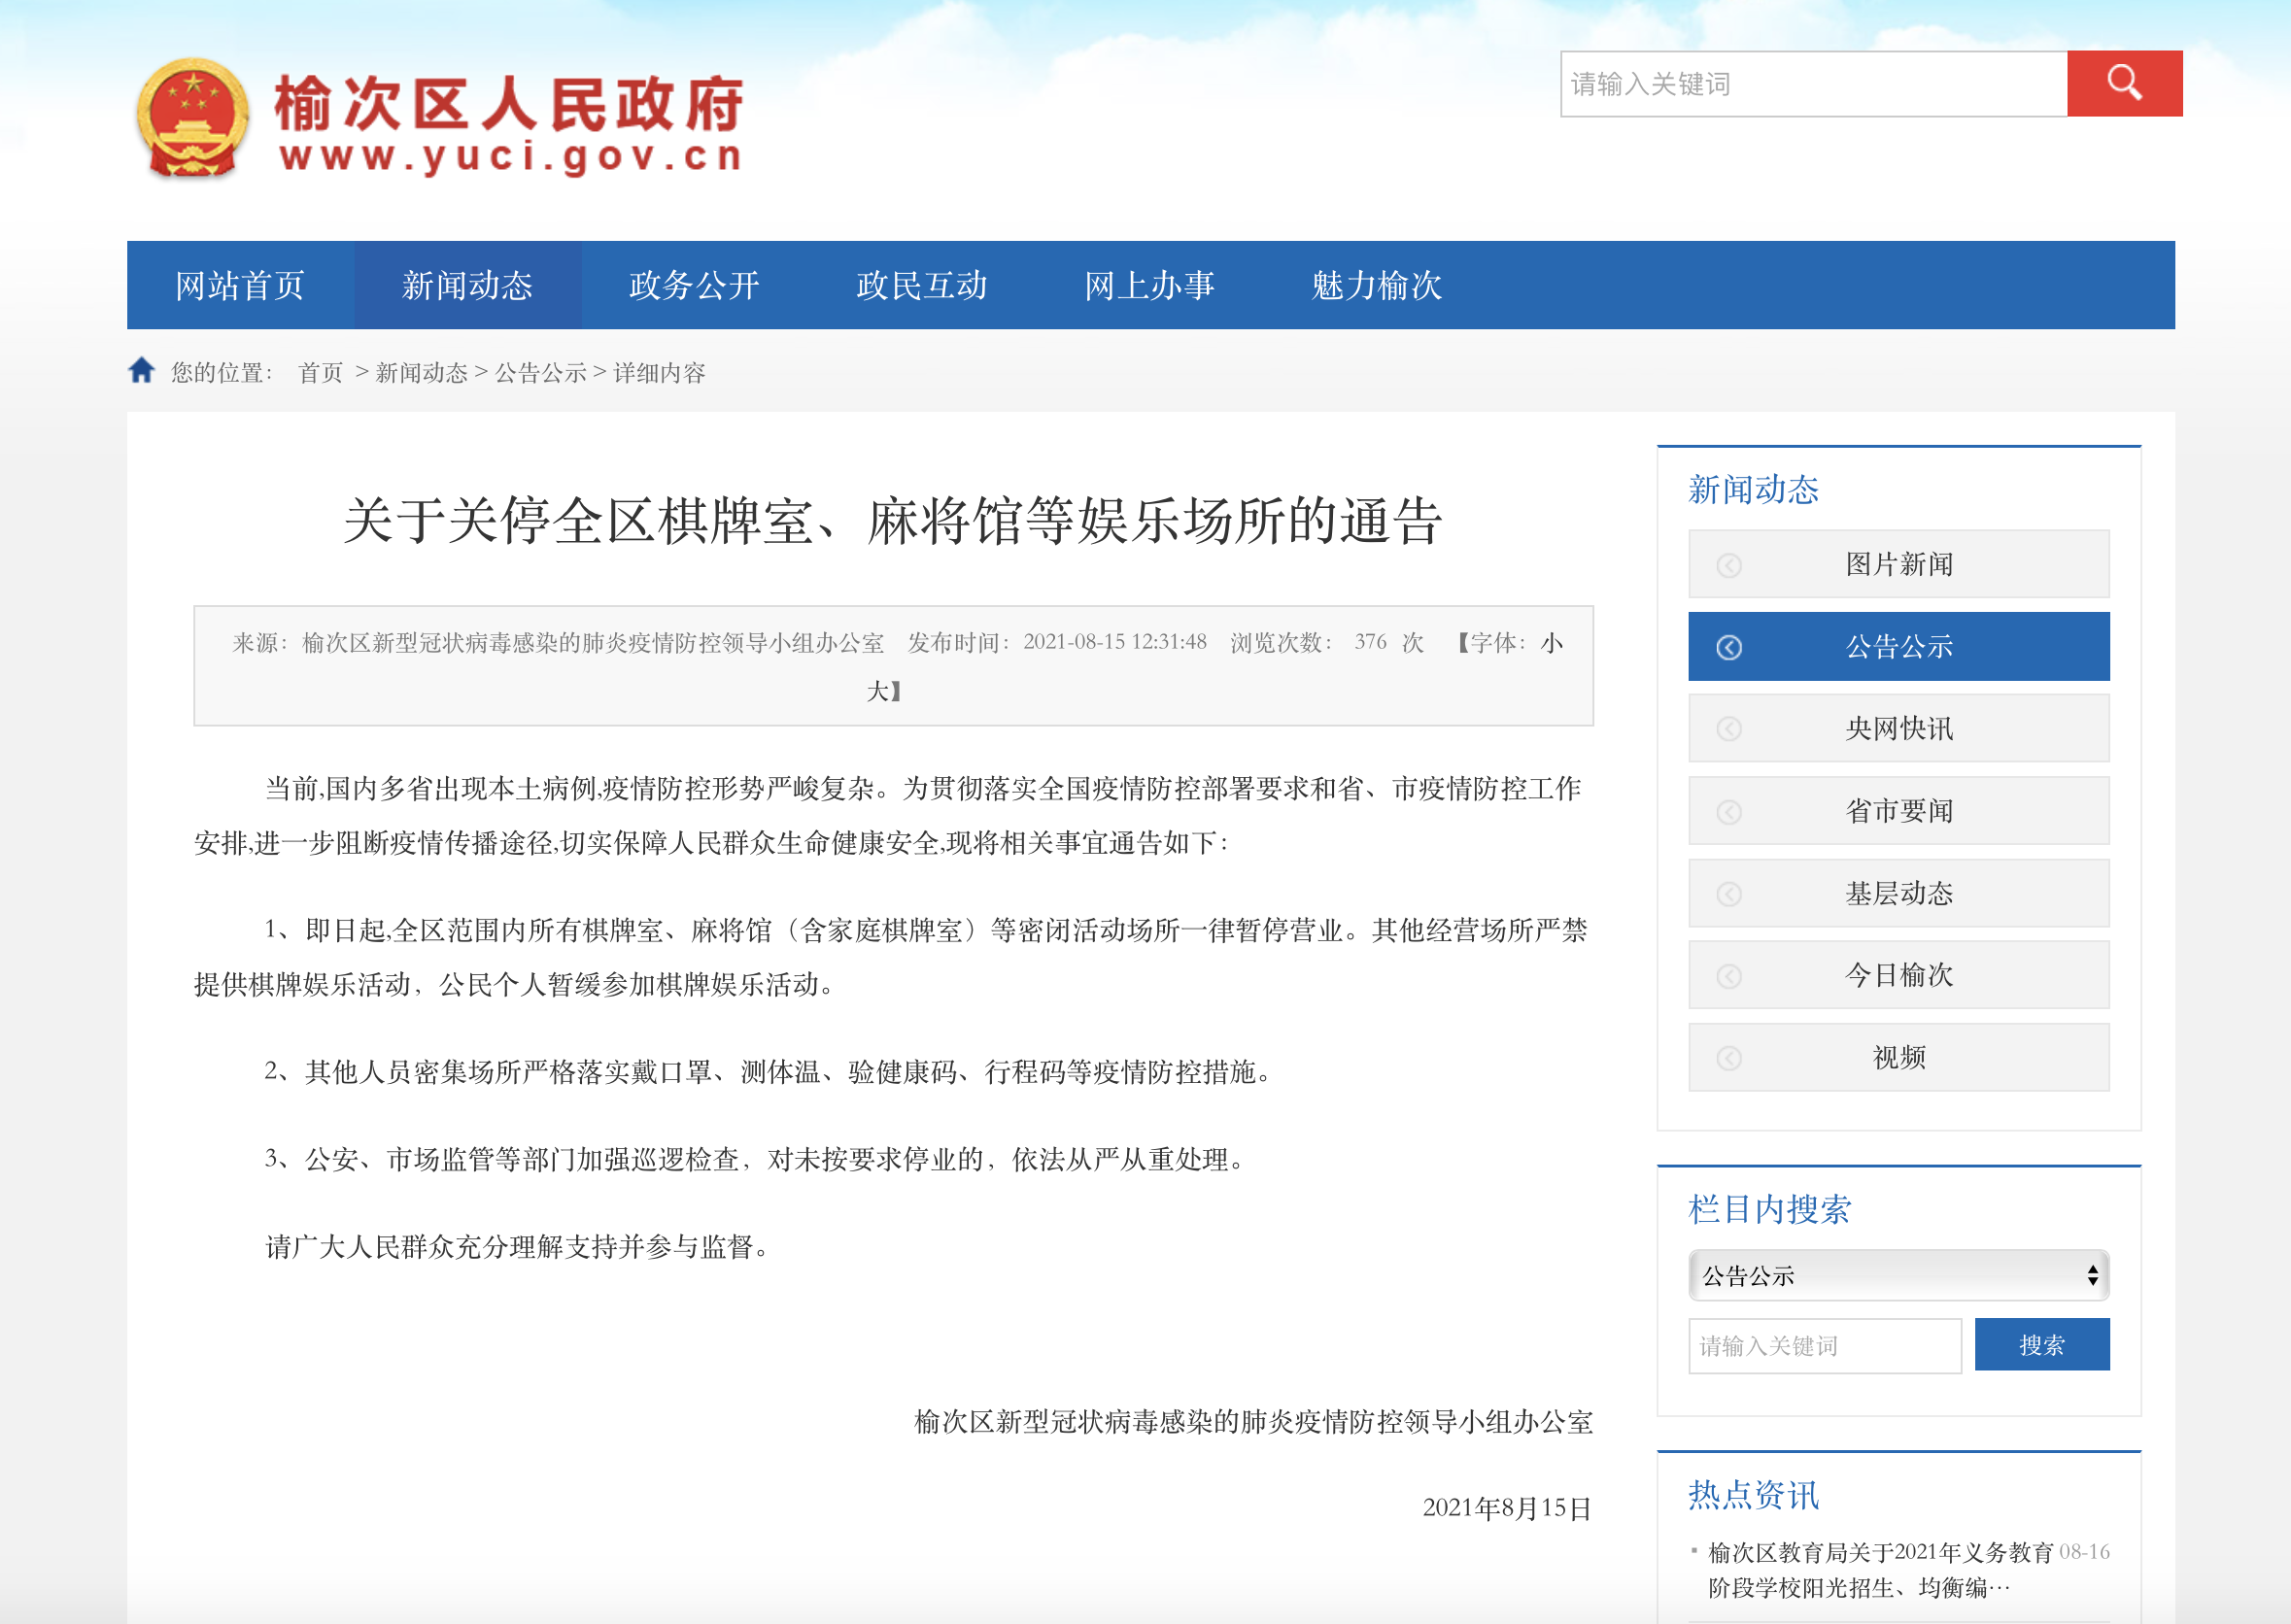Go to 网站首页 in navigation bar

point(240,286)
